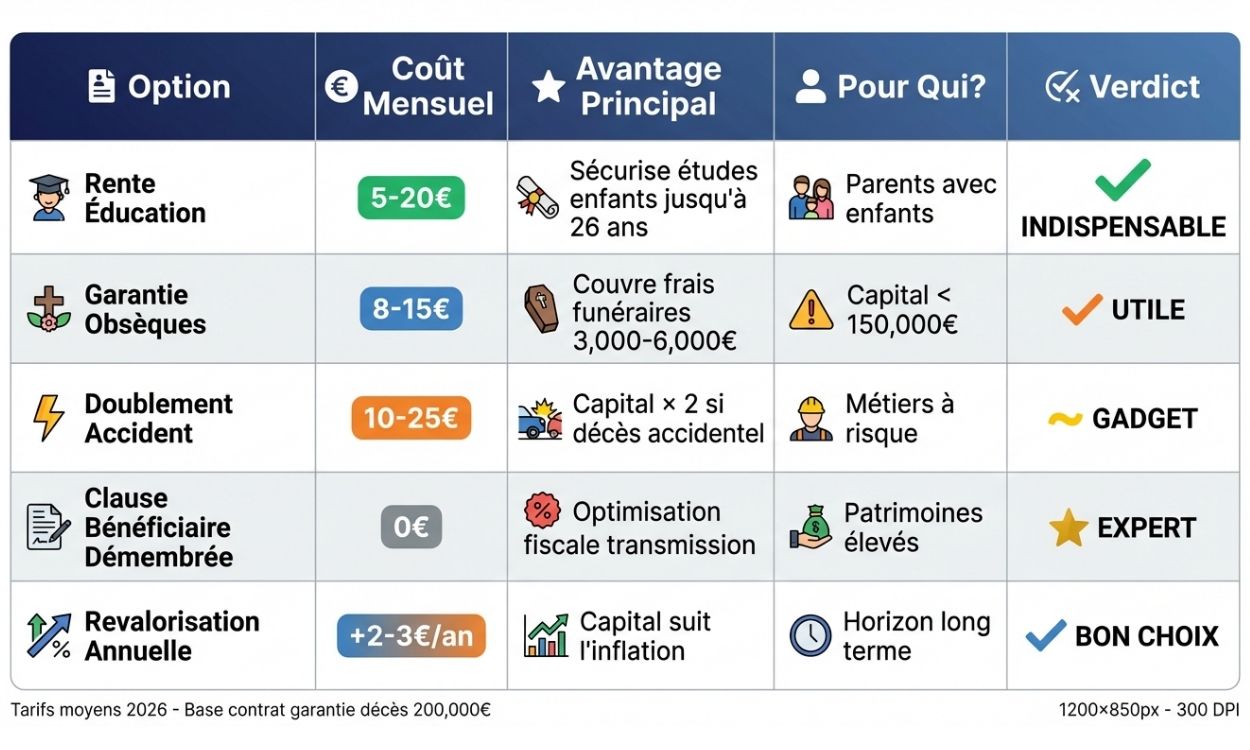Select the Option column header
1250x750 pixels.
(160, 87)
